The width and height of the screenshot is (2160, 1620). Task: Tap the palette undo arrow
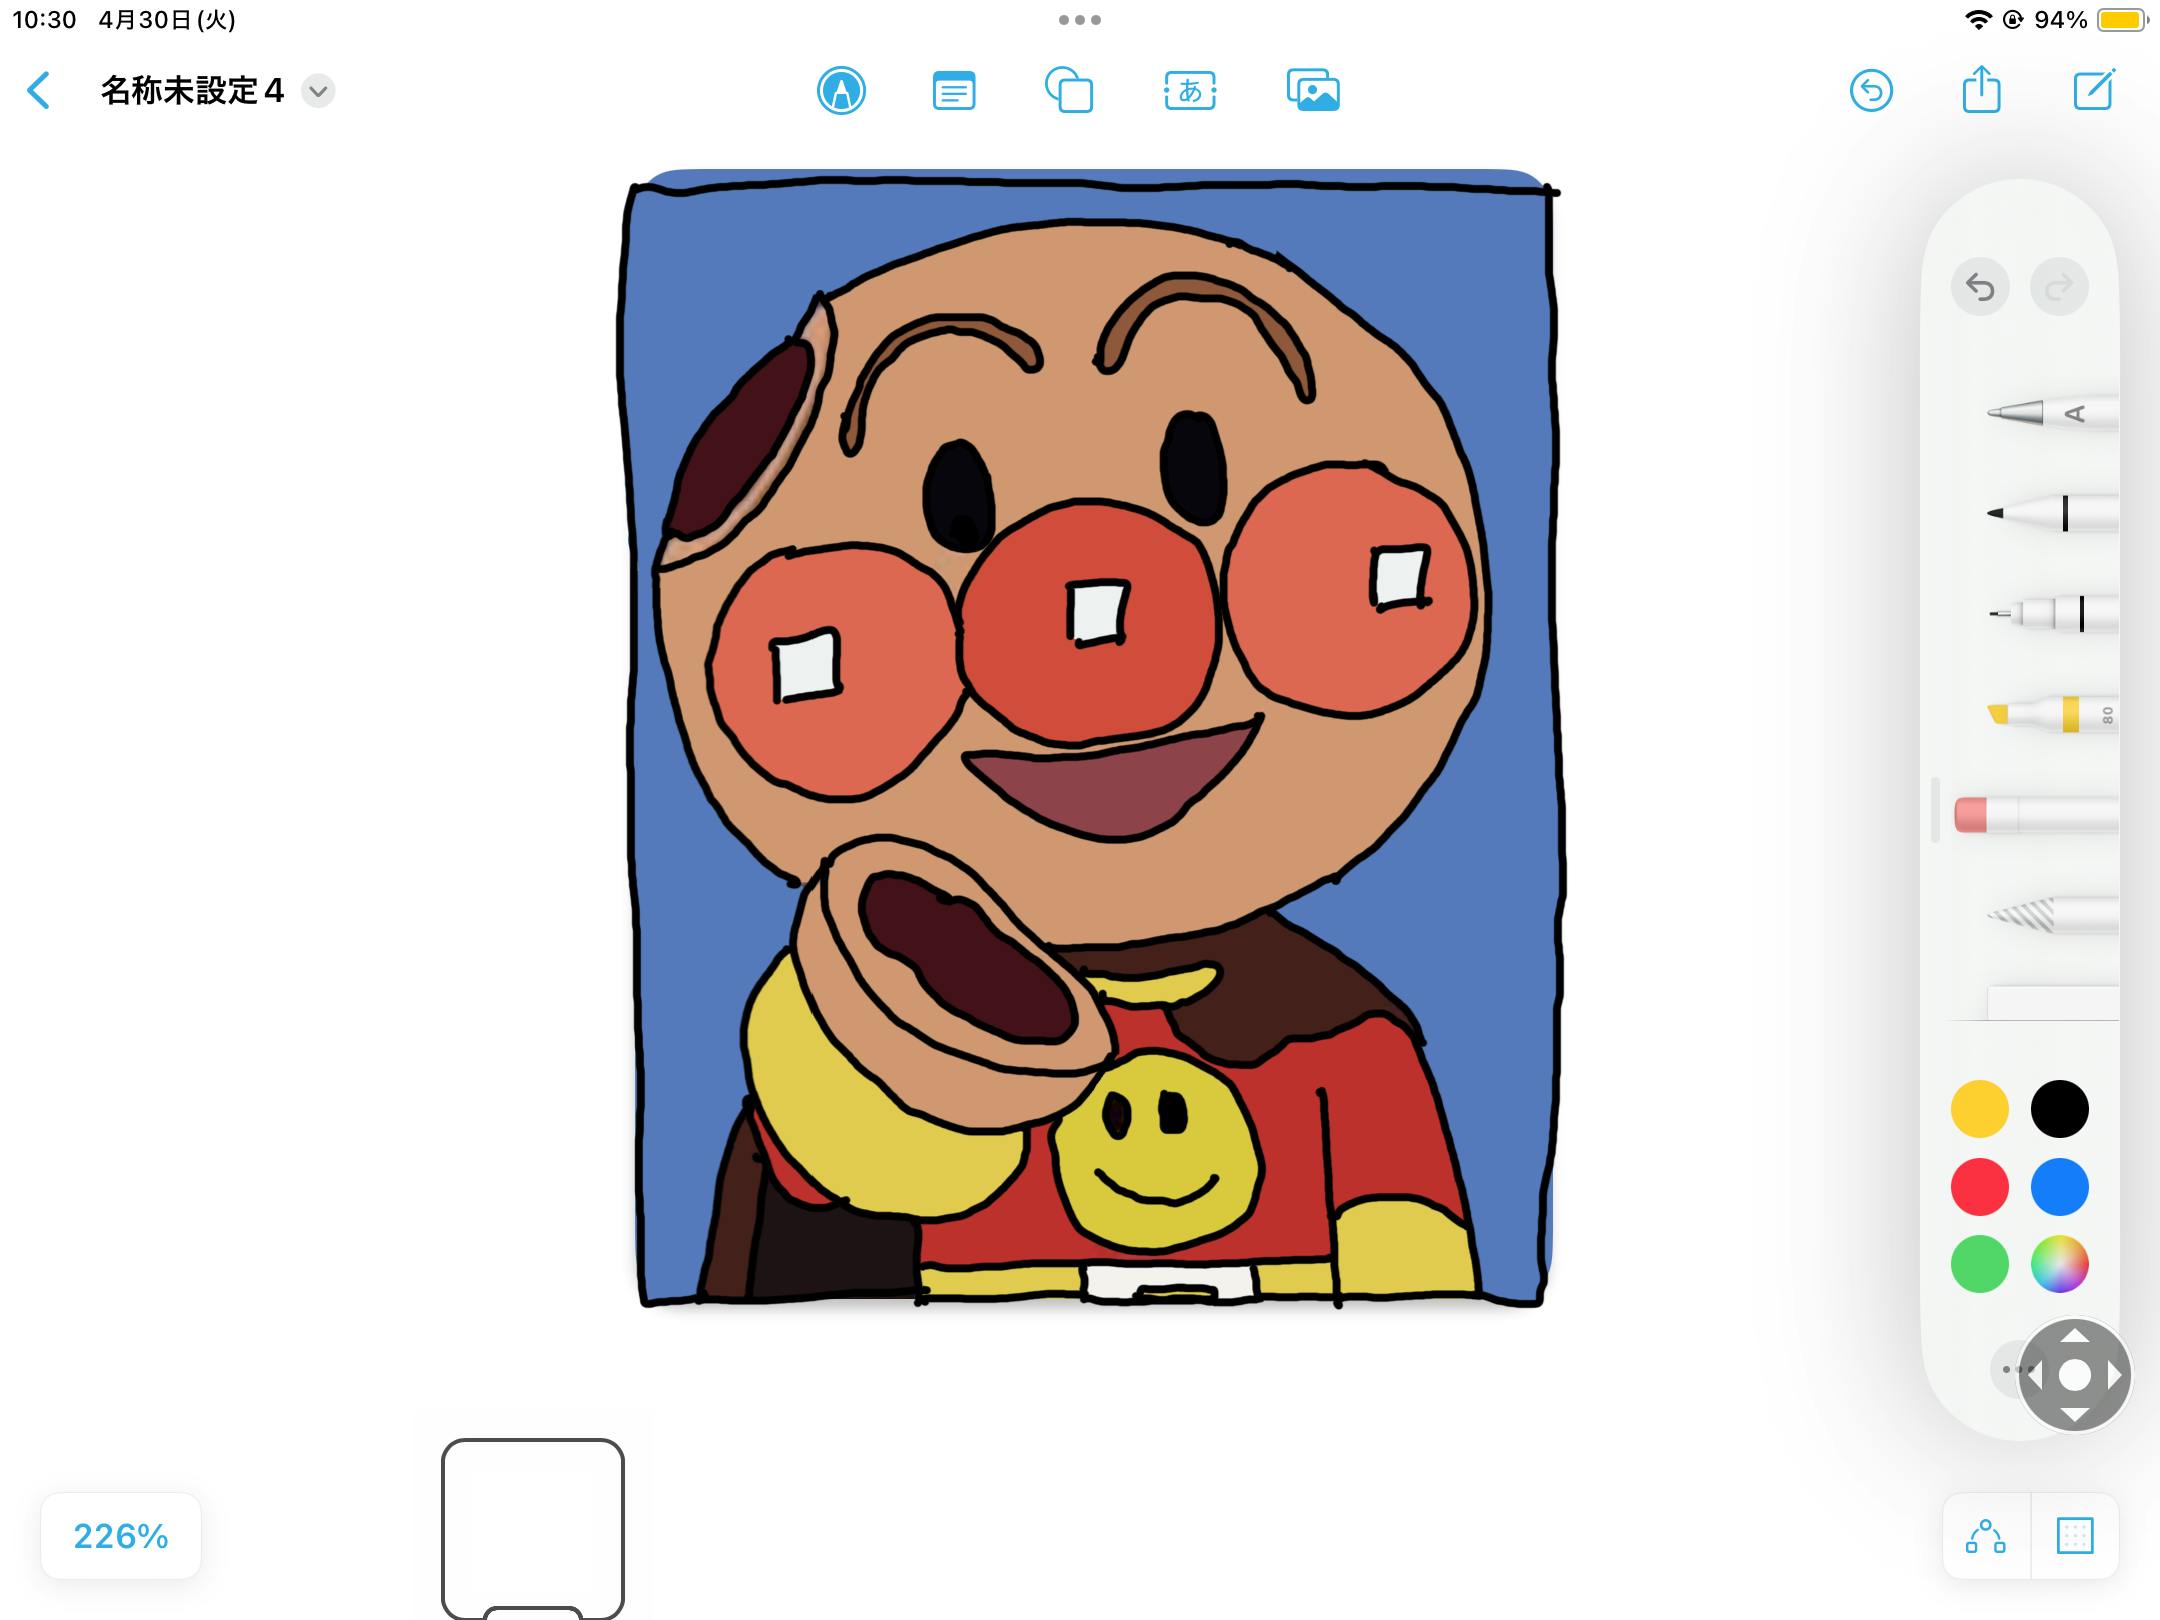pos(1980,288)
